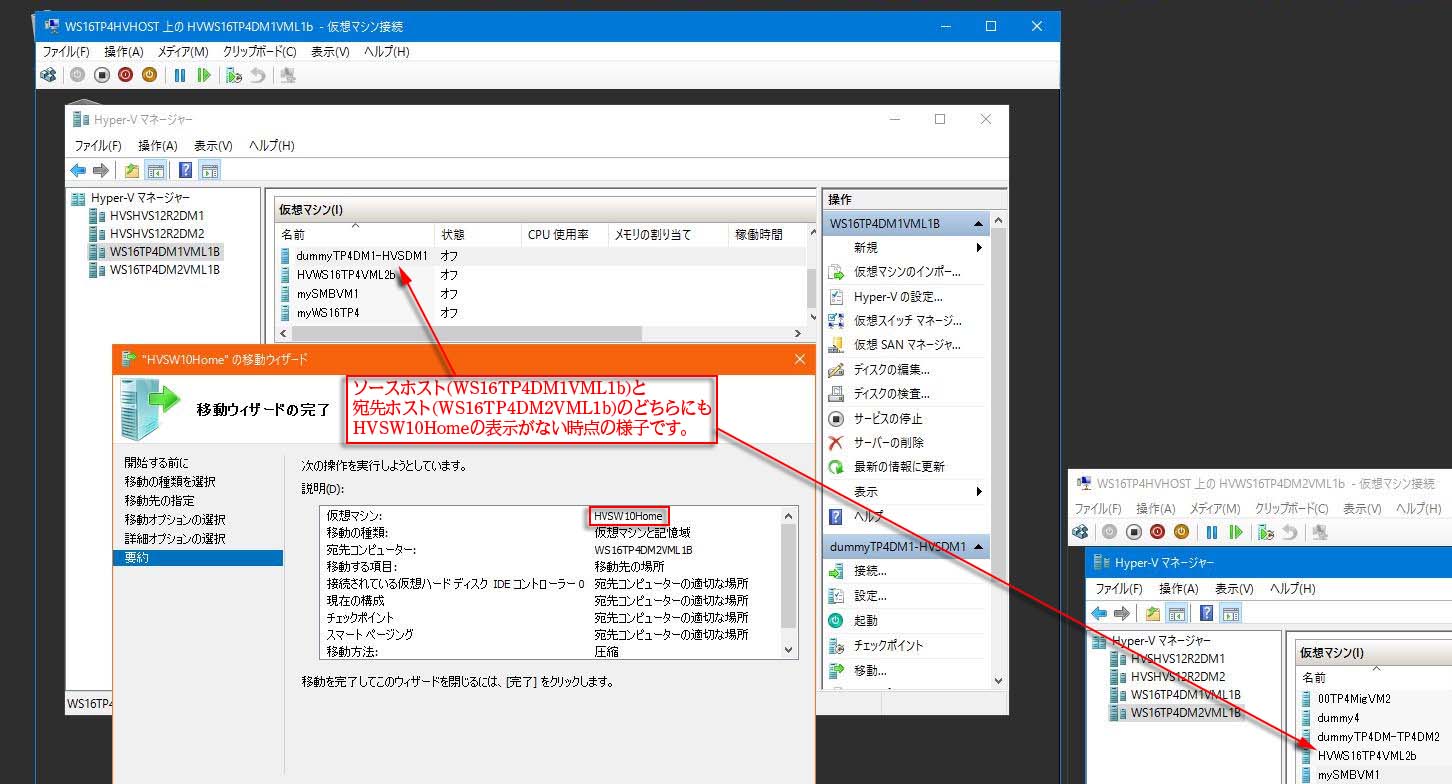Pause the VM from the DM1VML1b connection toolbar
This screenshot has height=784, width=1452.
pos(180,74)
